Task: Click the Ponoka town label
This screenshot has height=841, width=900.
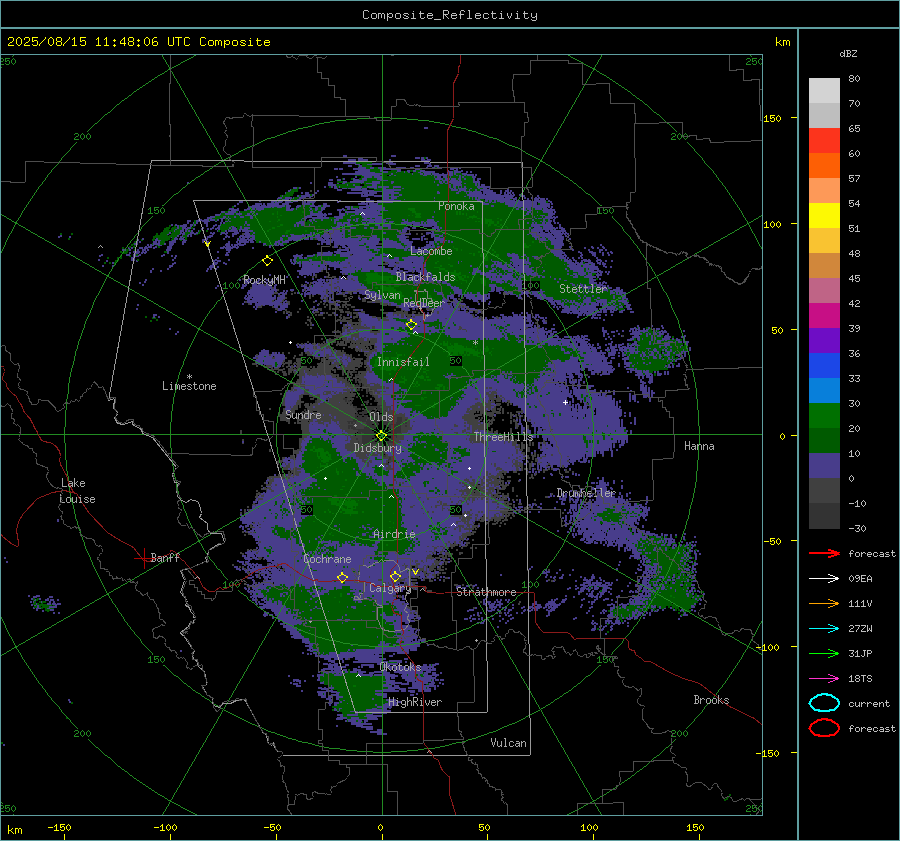Action: coord(456,206)
